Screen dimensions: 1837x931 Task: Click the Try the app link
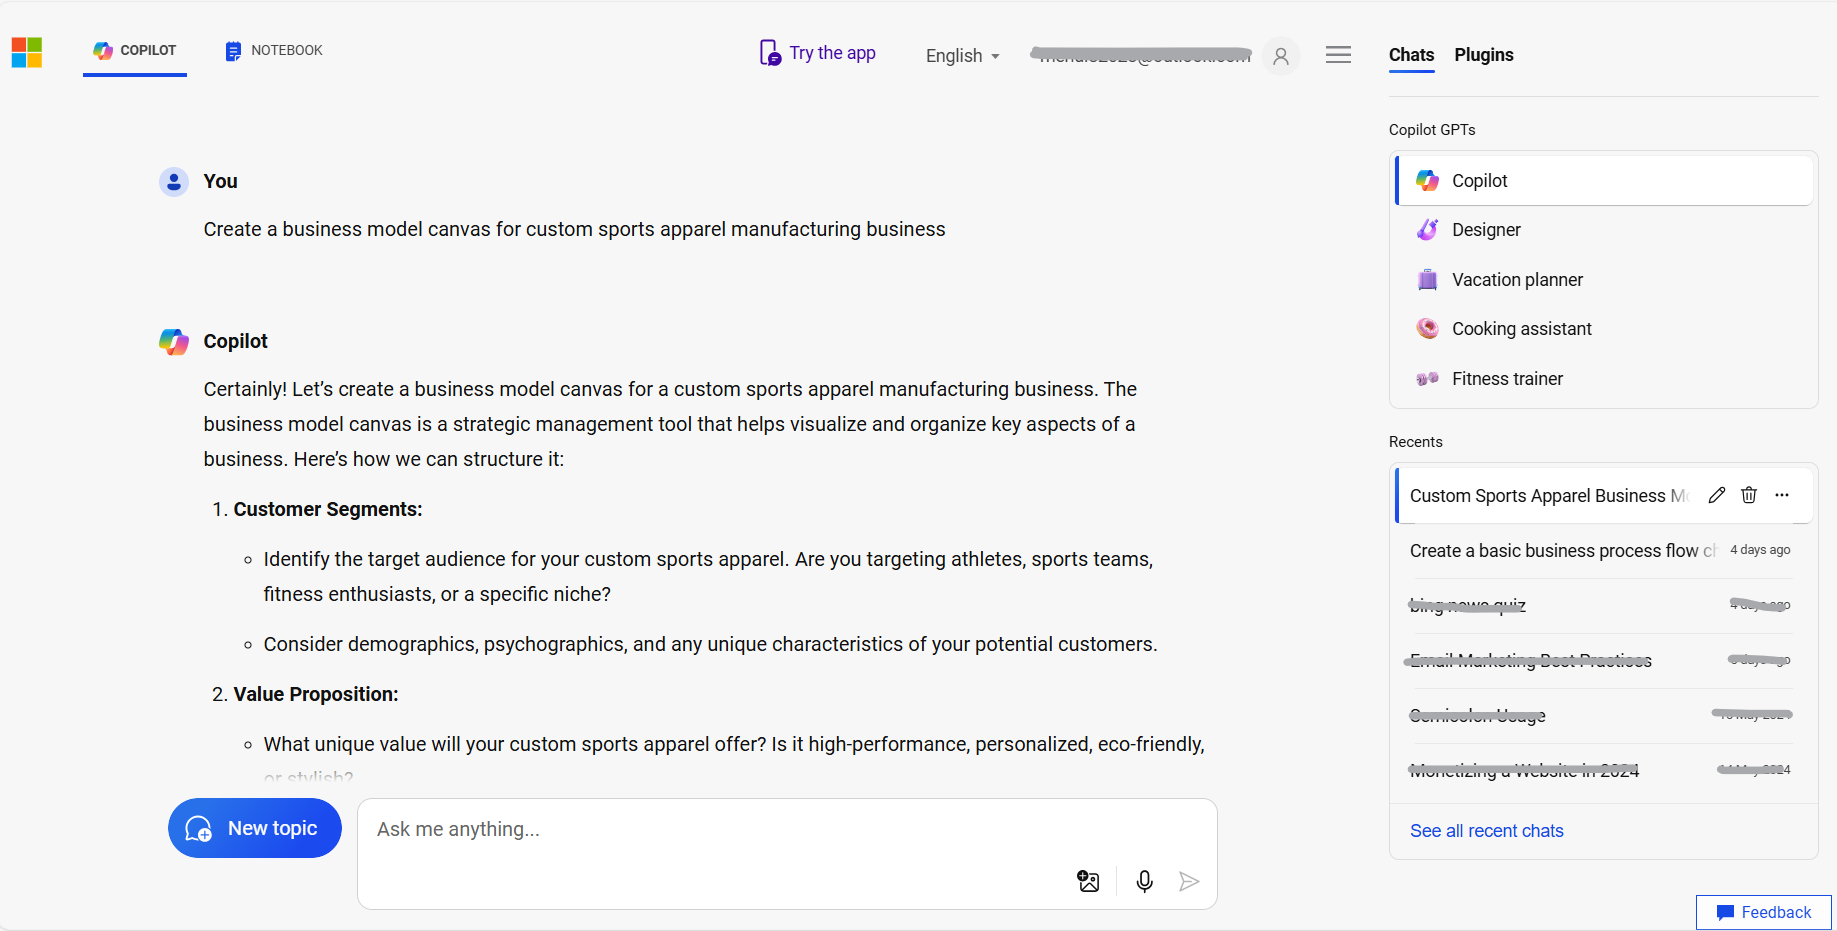pyautogui.click(x=818, y=53)
